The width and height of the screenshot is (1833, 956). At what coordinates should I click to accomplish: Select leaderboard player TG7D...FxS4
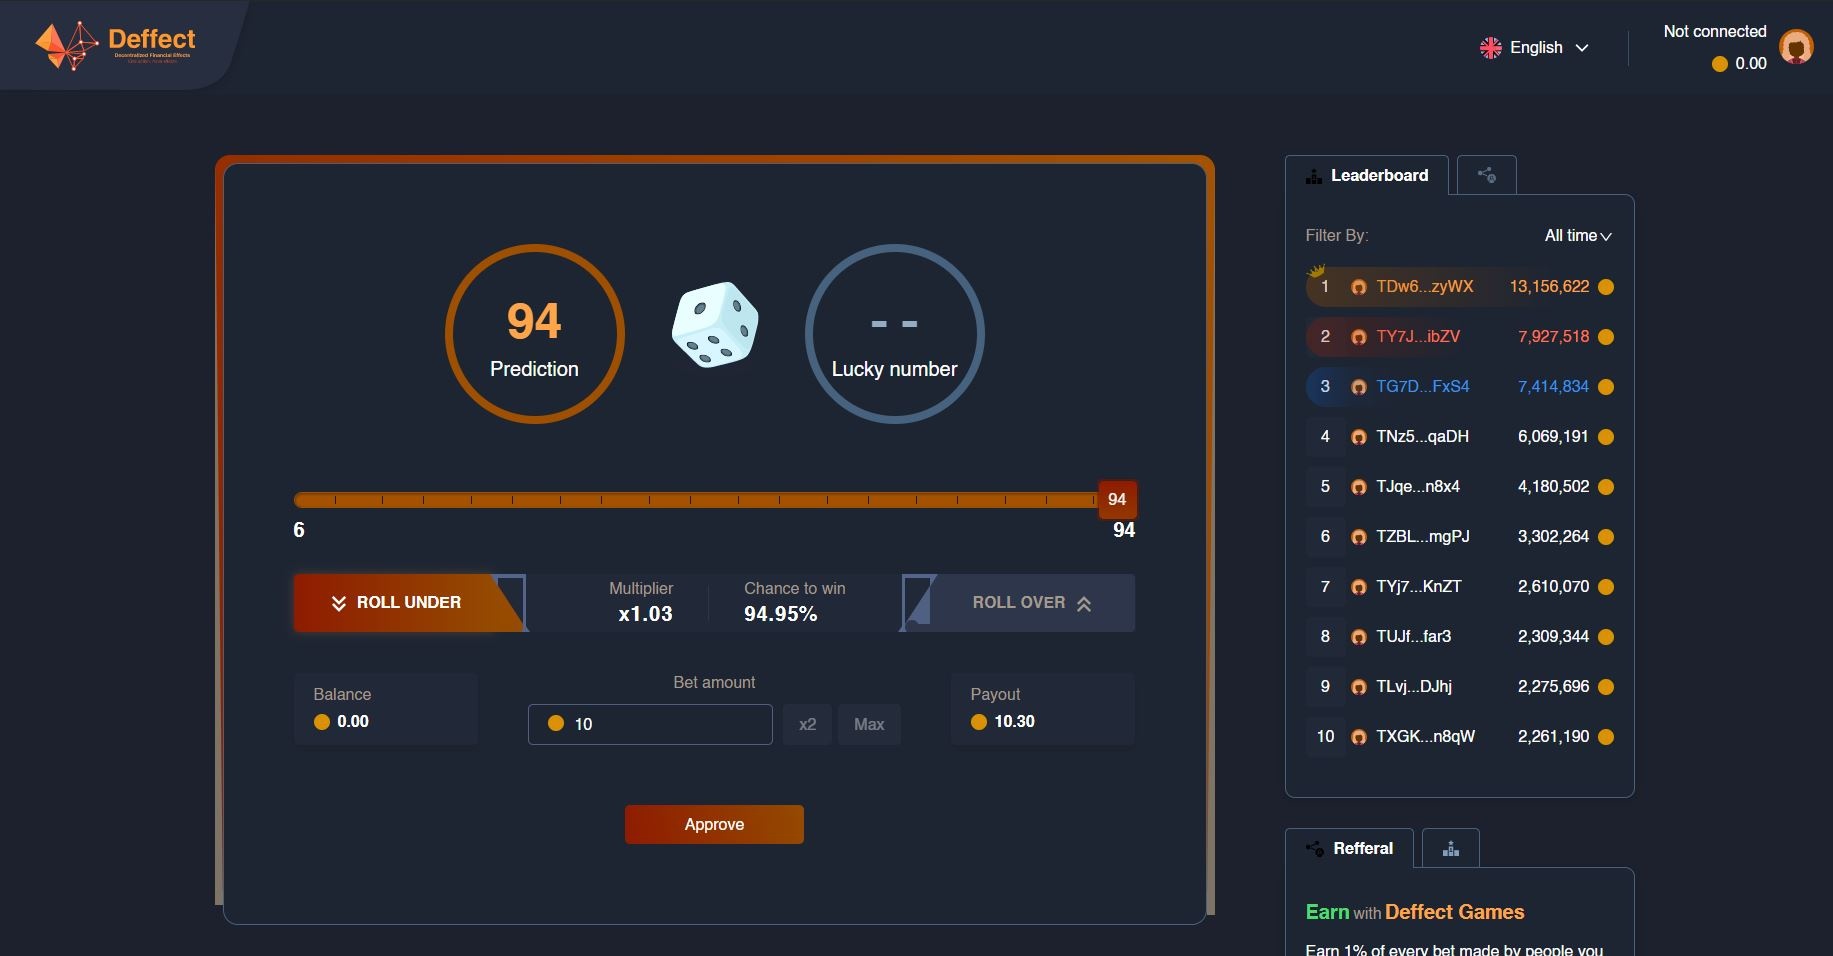coord(1422,387)
